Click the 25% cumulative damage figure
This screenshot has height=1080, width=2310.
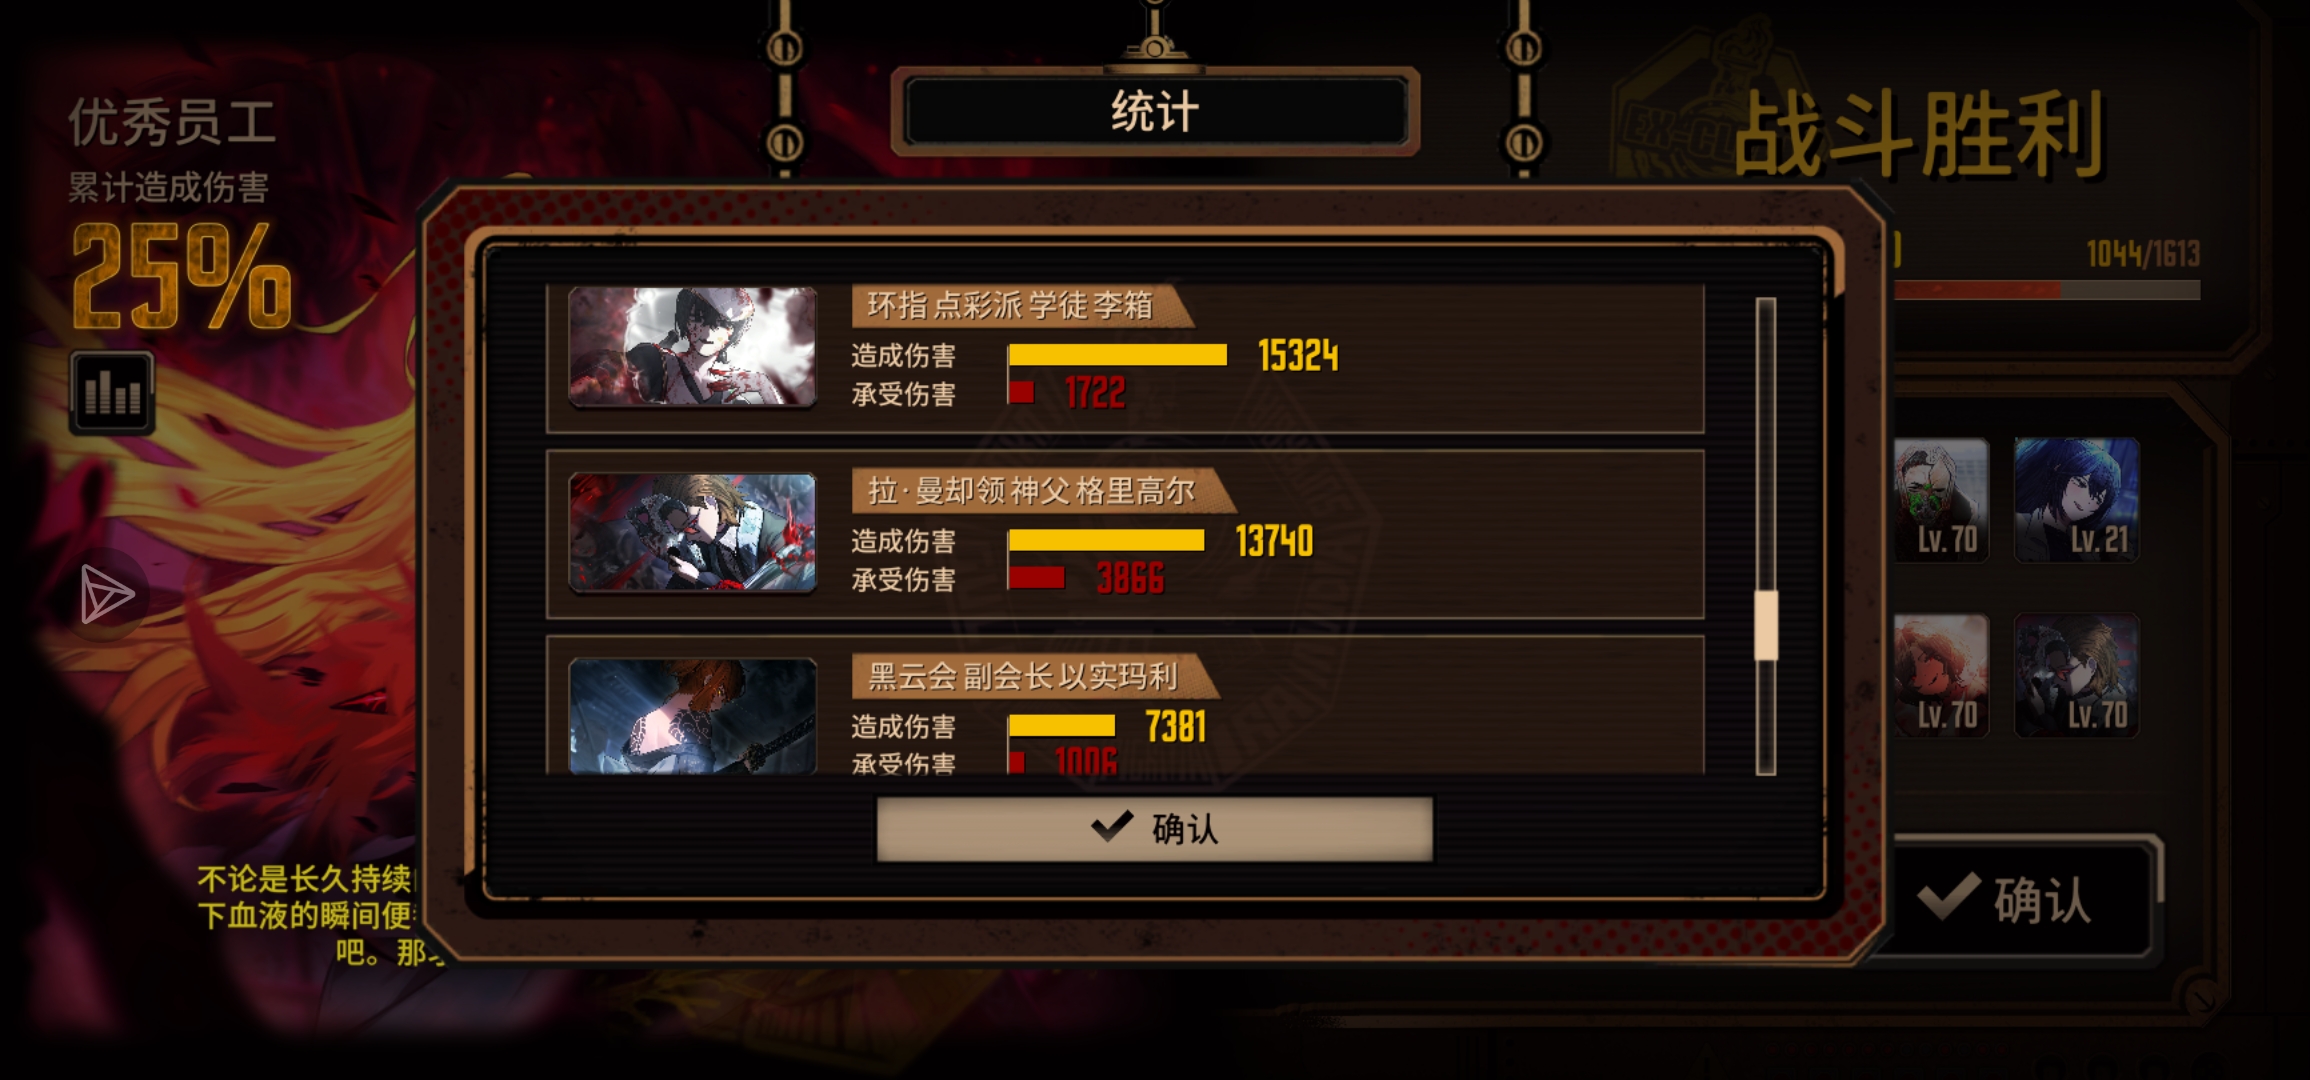point(181,276)
